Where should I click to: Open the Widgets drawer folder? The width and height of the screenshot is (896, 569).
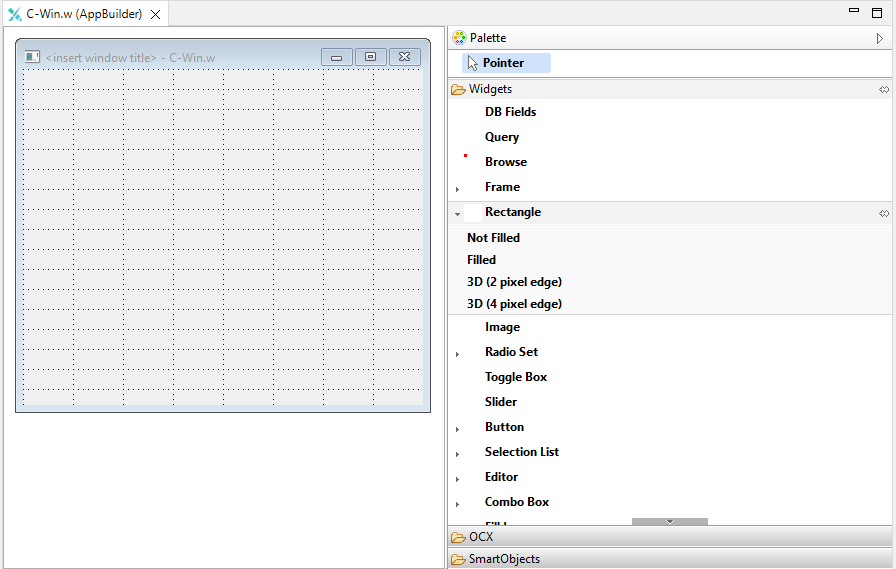458,89
